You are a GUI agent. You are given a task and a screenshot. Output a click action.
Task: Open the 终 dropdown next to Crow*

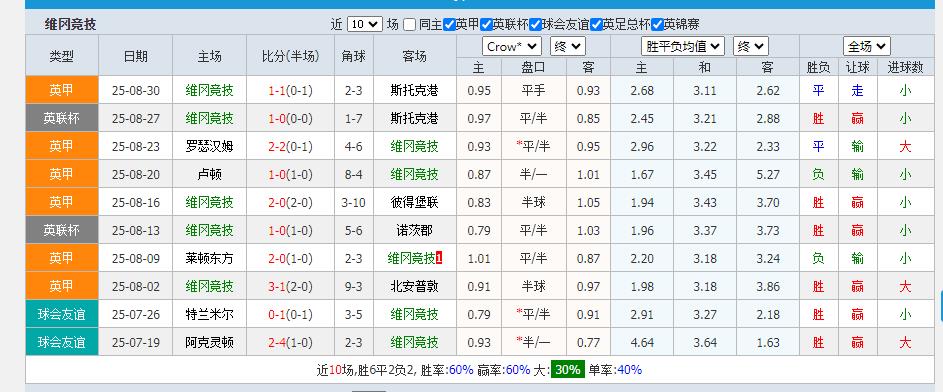point(567,46)
